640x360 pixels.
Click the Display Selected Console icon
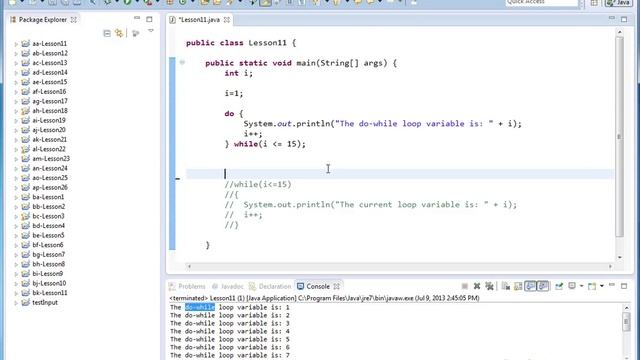click(572, 286)
